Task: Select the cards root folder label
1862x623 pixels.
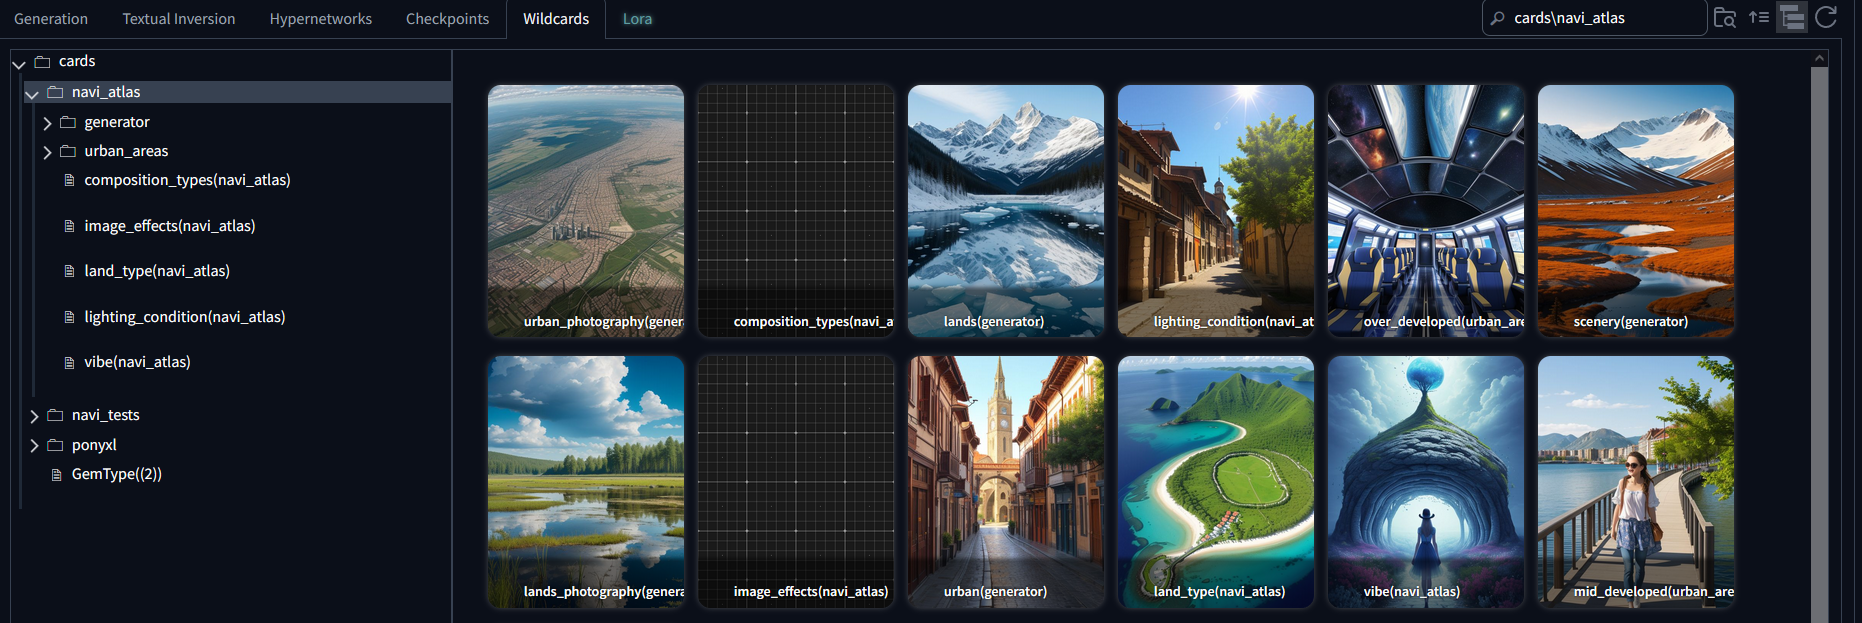Action: tap(77, 61)
